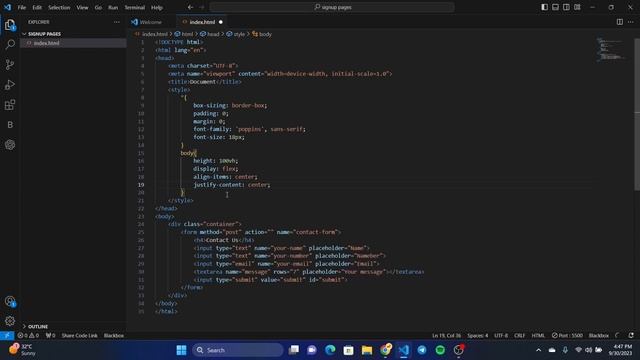Click index.html in the breadcrumb

155,34
